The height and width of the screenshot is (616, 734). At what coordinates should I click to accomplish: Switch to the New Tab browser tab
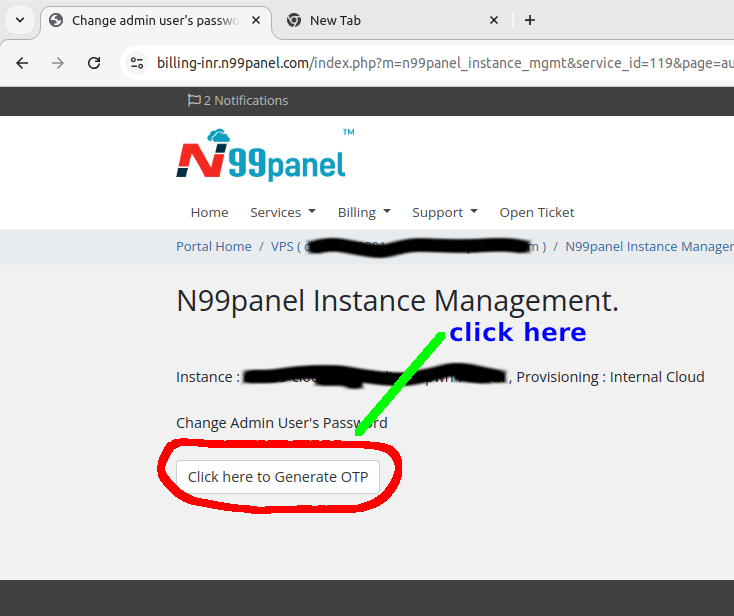(380, 20)
